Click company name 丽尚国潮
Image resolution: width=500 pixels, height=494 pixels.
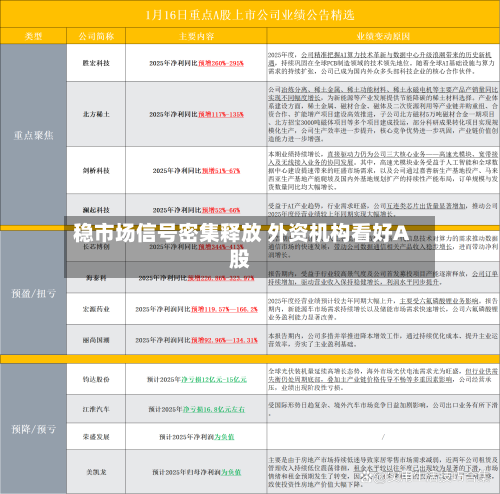96,340
